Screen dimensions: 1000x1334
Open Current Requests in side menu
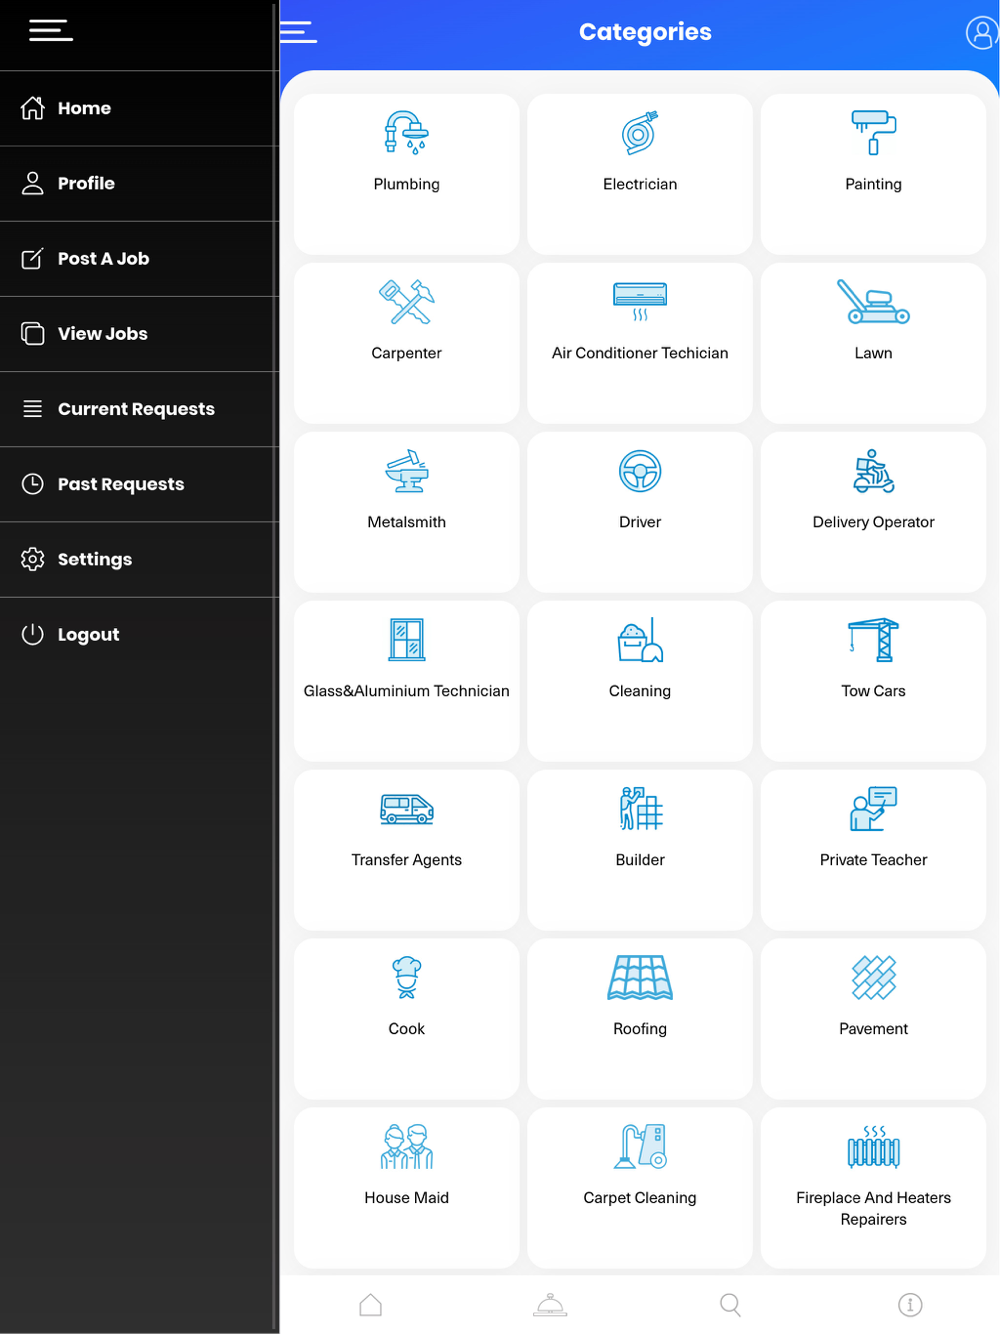139,409
